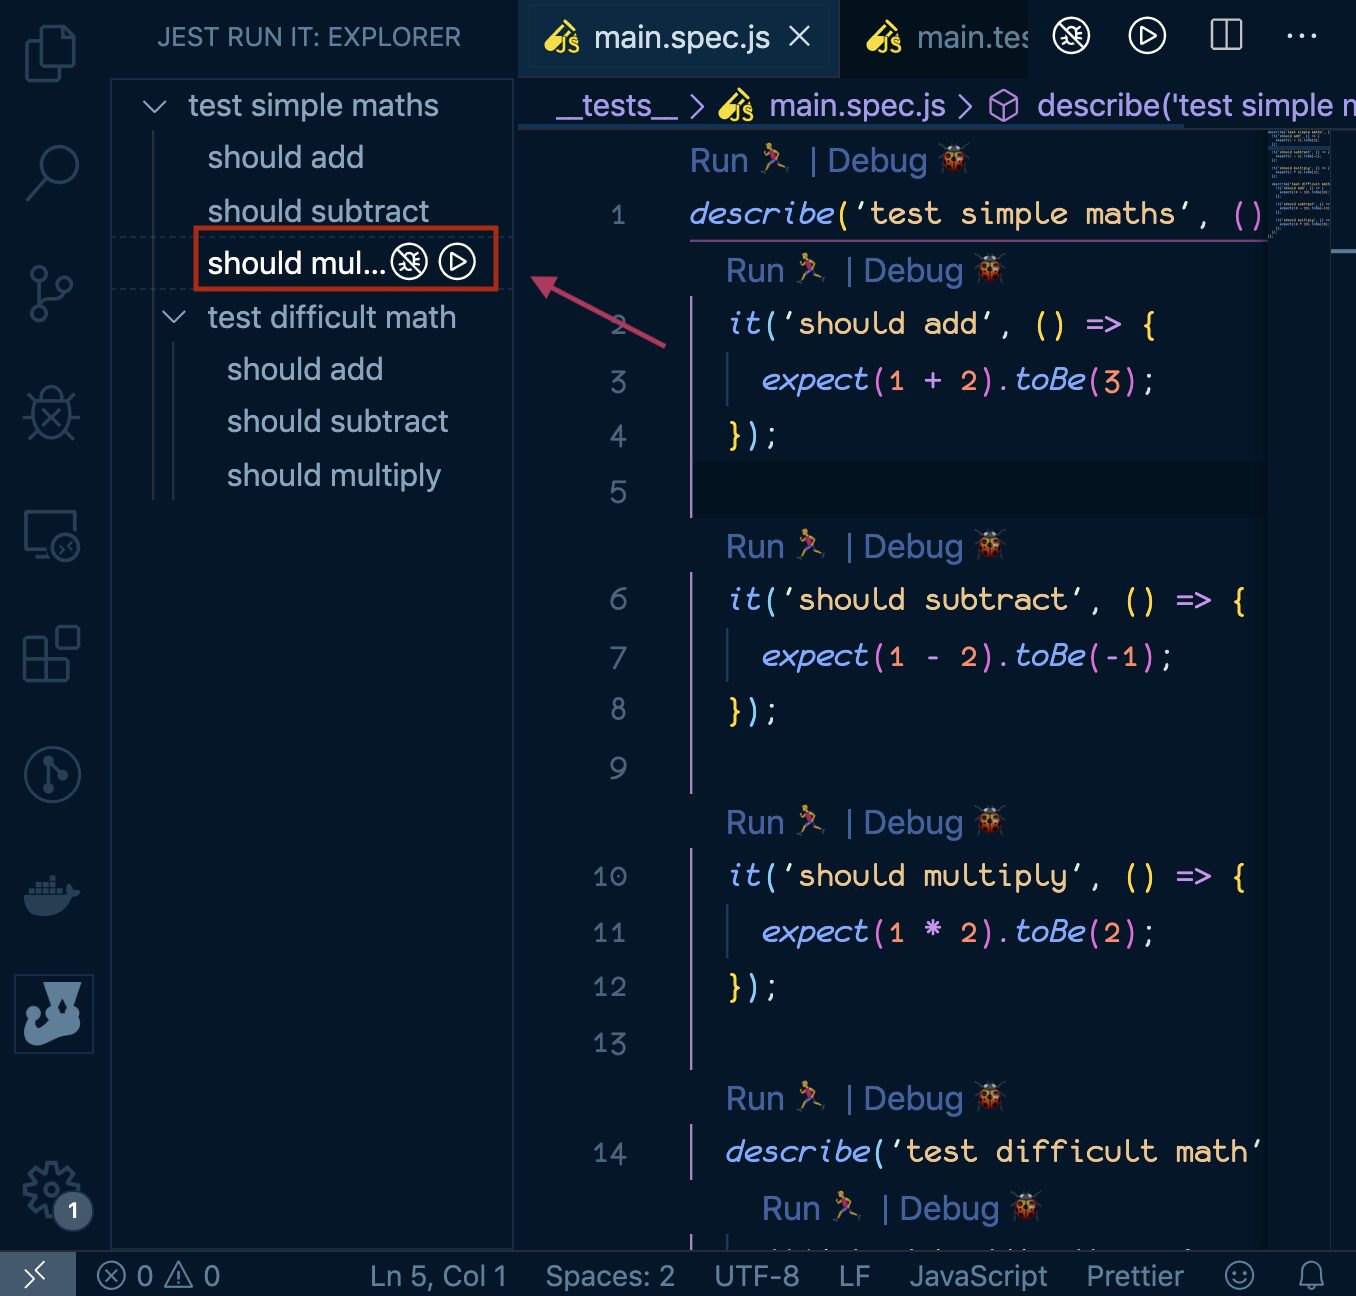1356x1296 pixels.
Task: Select the main.spec.js tab
Action: click(x=680, y=38)
